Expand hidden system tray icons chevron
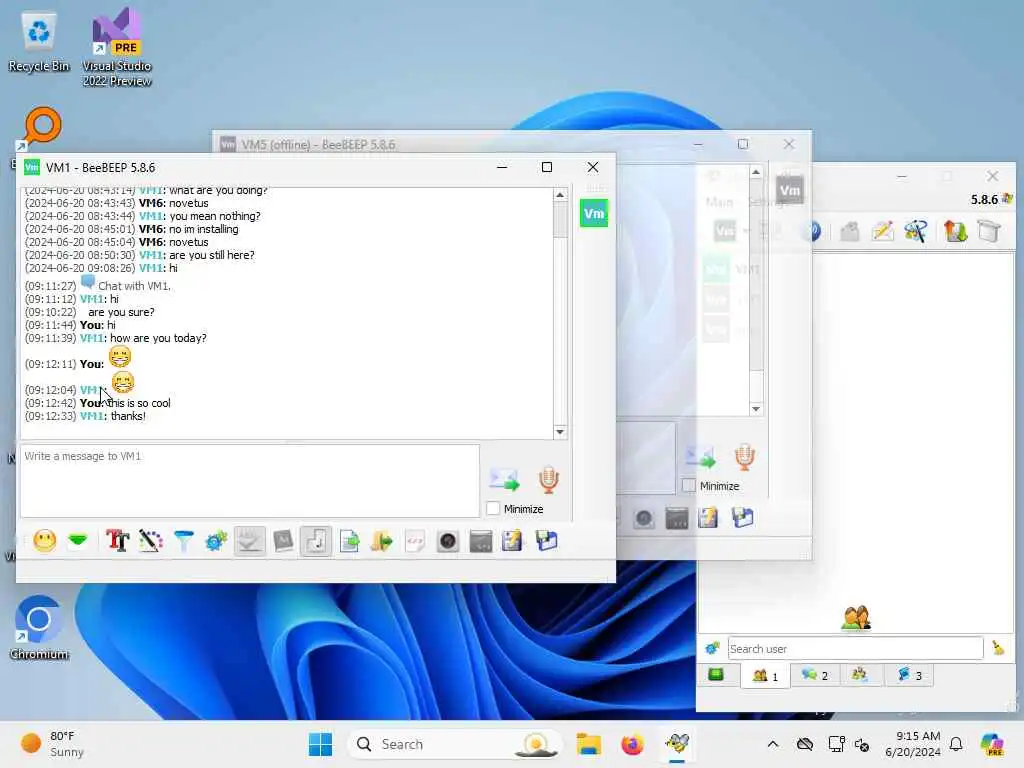Image resolution: width=1024 pixels, height=768 pixels. (773, 744)
